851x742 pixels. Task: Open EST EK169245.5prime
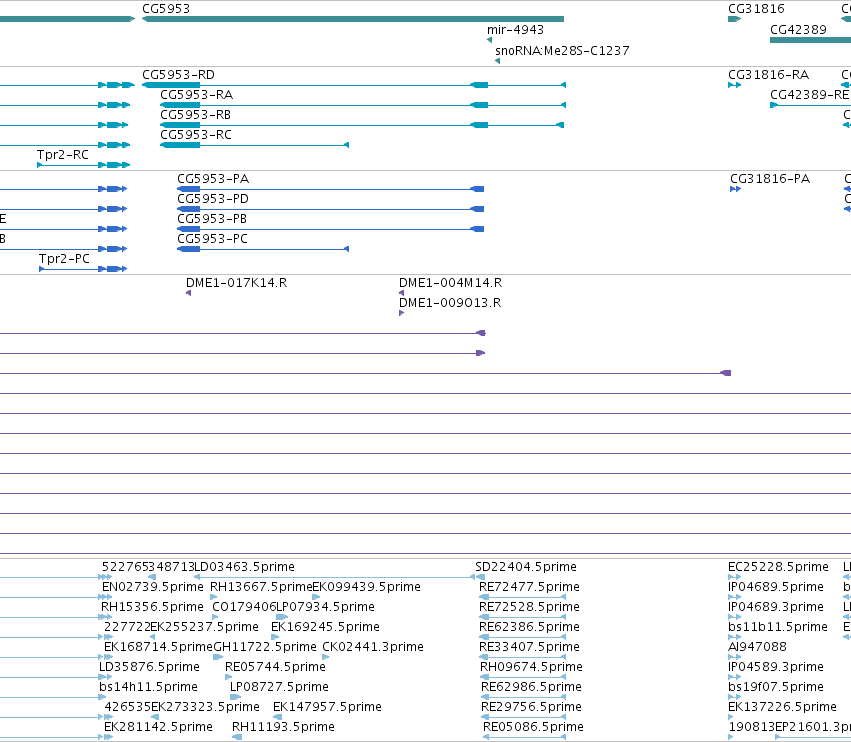click(x=325, y=627)
